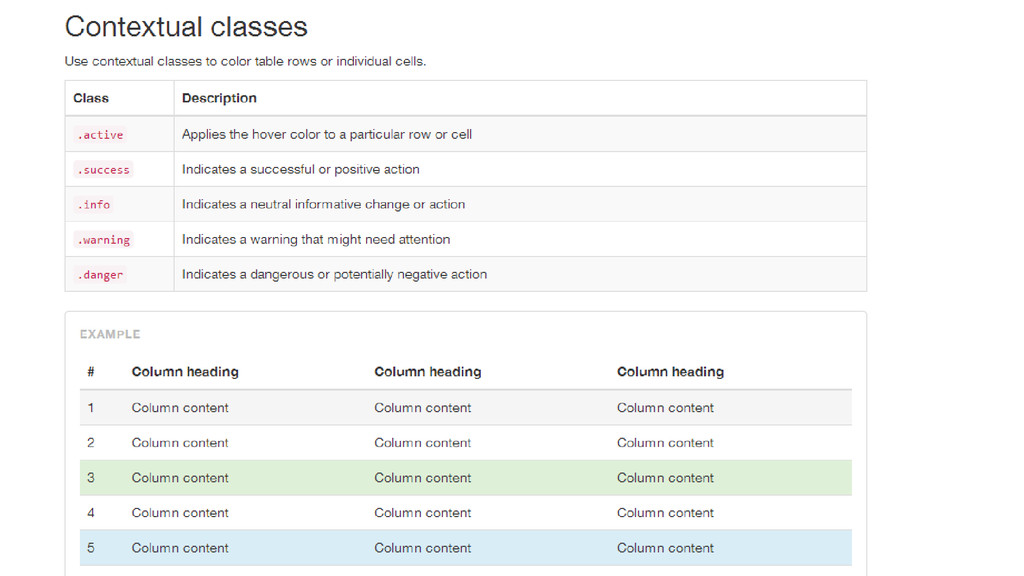Select the .info class code tag
1024x576 pixels.
[93, 204]
